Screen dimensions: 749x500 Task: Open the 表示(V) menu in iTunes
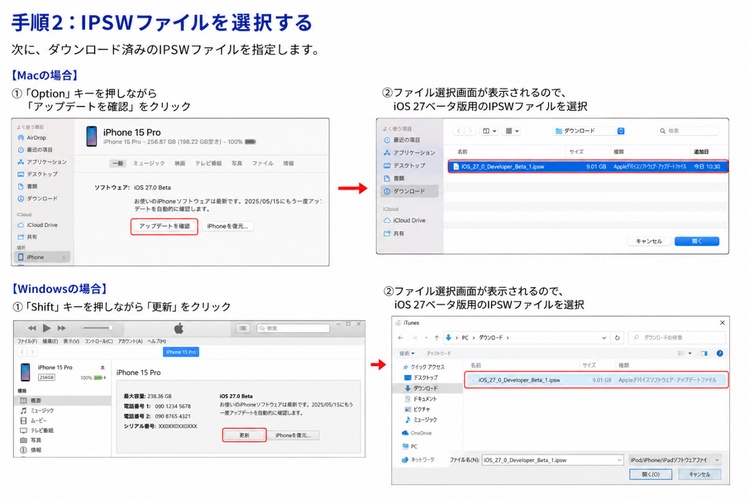click(x=71, y=341)
